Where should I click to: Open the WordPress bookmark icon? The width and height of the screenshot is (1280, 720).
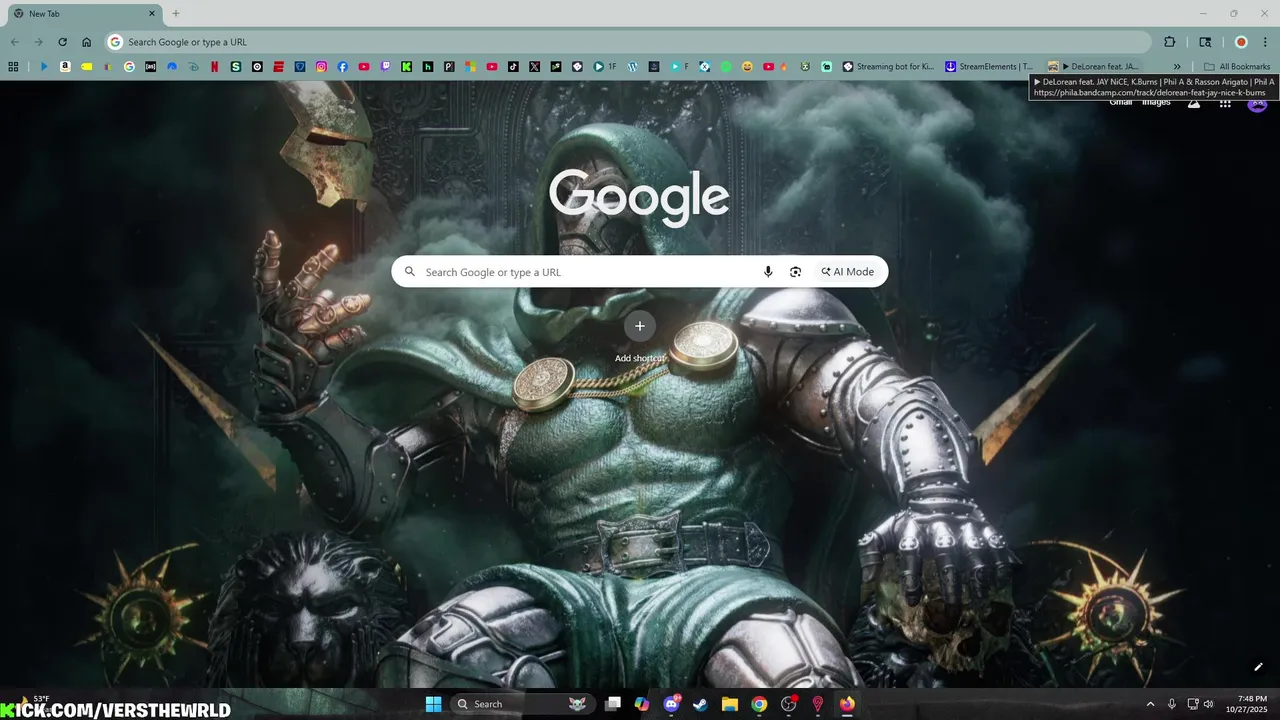click(x=632, y=67)
